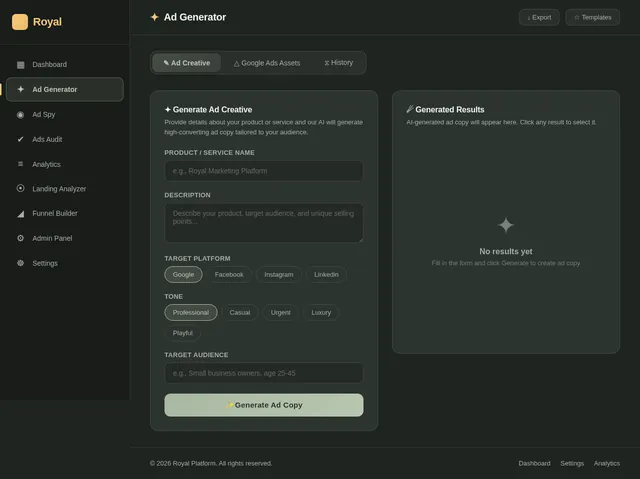Screen dimensions: 640x479
Task: Open Admin Panel gear icon
Action: (20, 238)
